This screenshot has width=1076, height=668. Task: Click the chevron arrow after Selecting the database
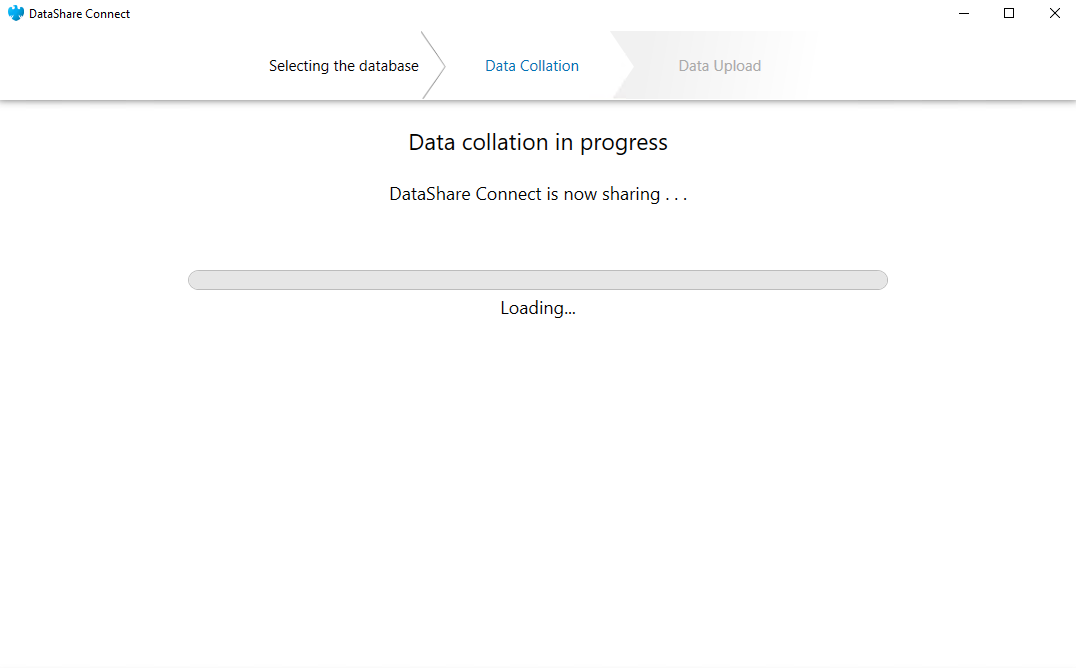coord(436,65)
